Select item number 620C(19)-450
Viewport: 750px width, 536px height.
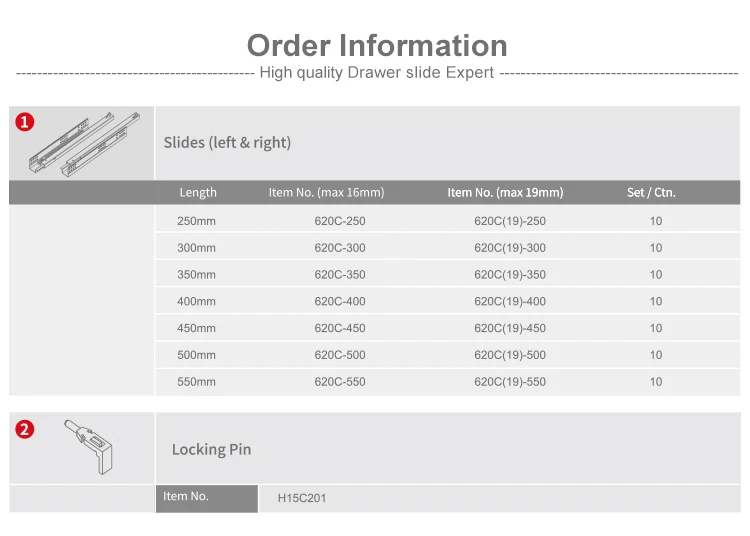pos(510,329)
